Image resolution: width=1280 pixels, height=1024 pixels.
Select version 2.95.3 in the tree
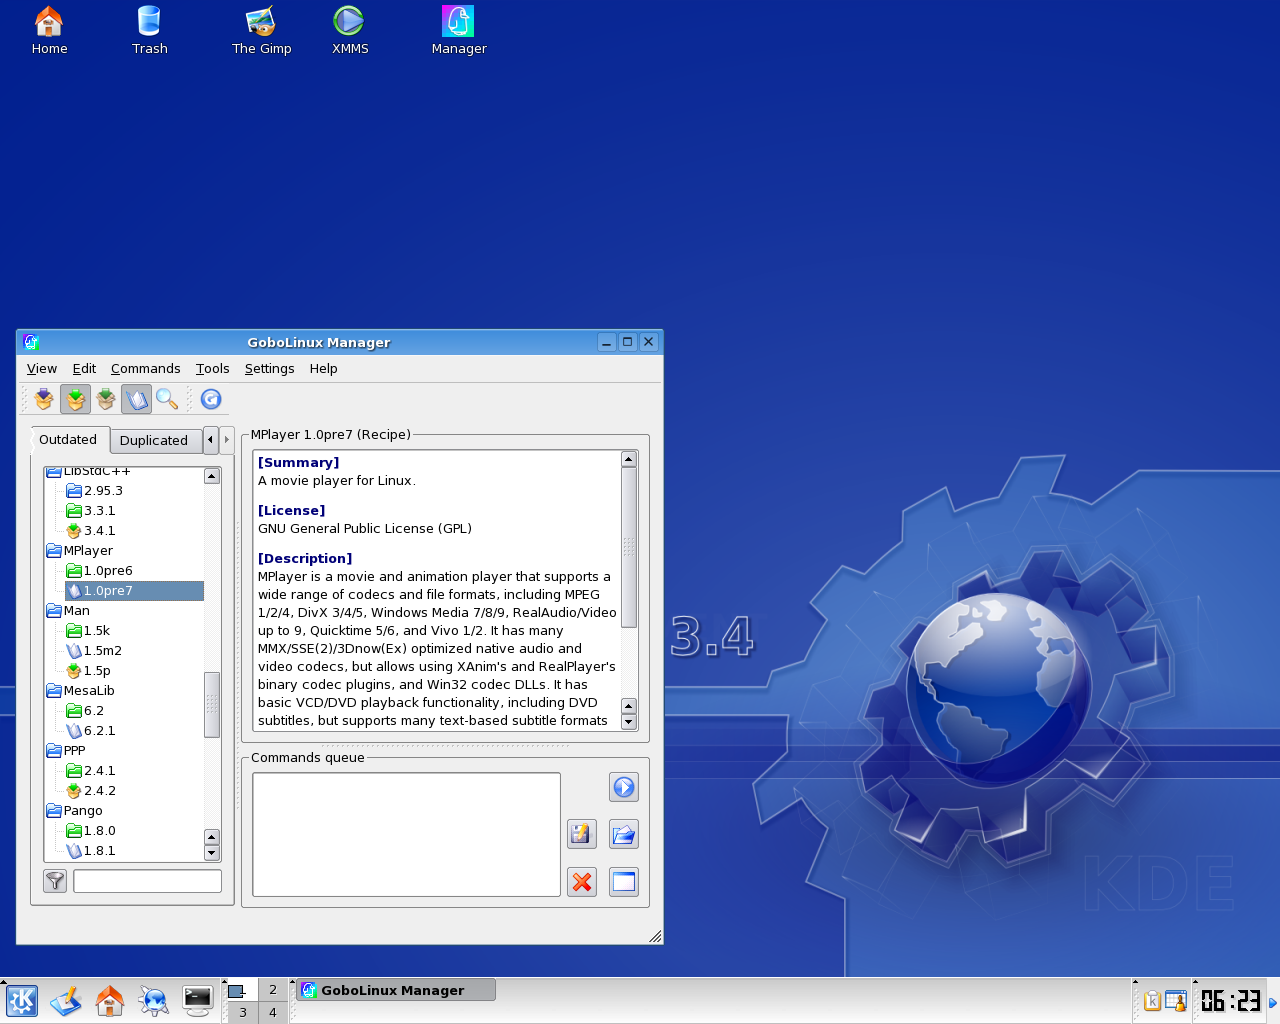95,491
